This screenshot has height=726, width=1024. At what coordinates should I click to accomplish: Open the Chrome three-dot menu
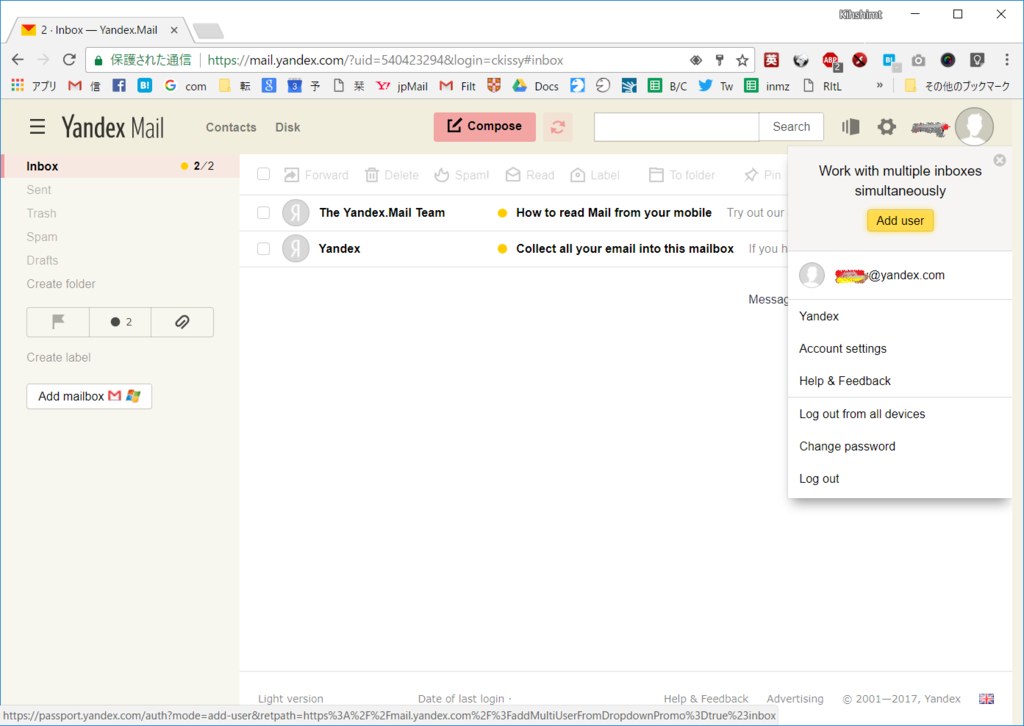pyautogui.click(x=1006, y=60)
